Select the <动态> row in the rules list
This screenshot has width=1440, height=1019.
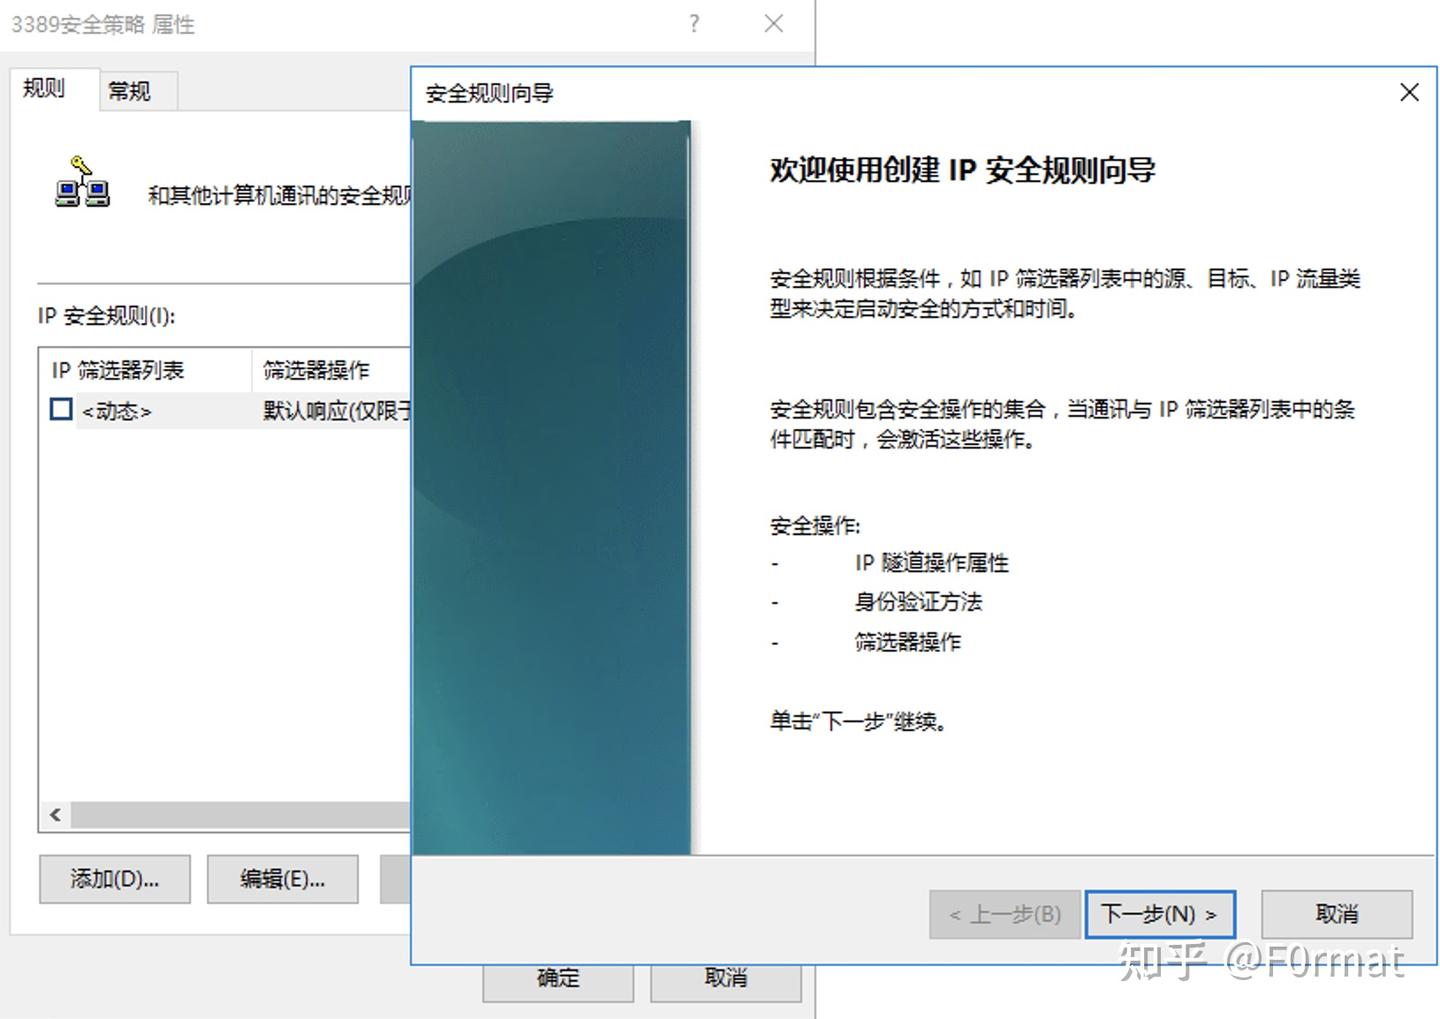click(x=117, y=410)
